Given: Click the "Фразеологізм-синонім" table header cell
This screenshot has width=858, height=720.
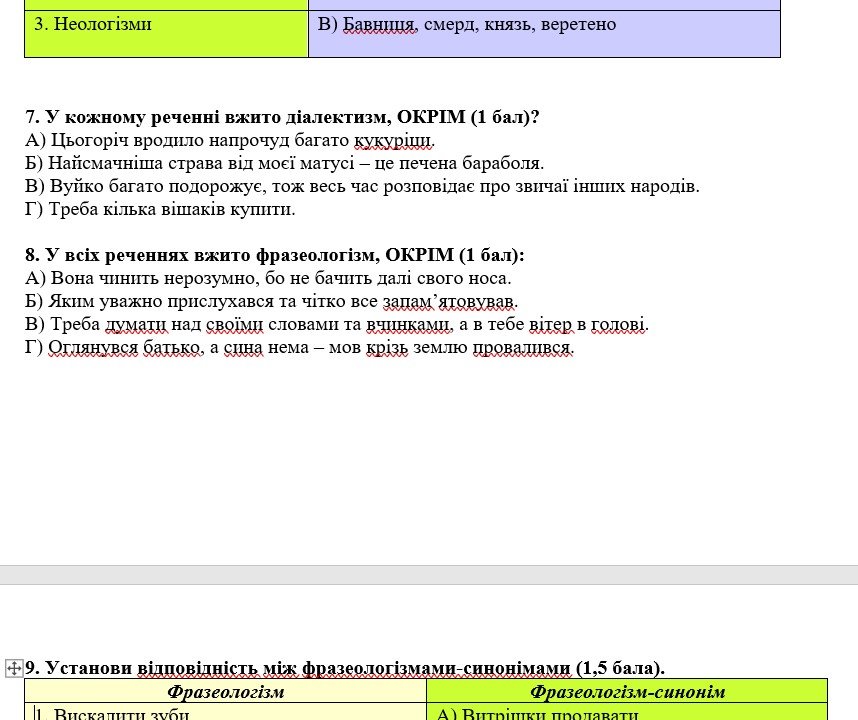Looking at the screenshot, I should coord(627,692).
